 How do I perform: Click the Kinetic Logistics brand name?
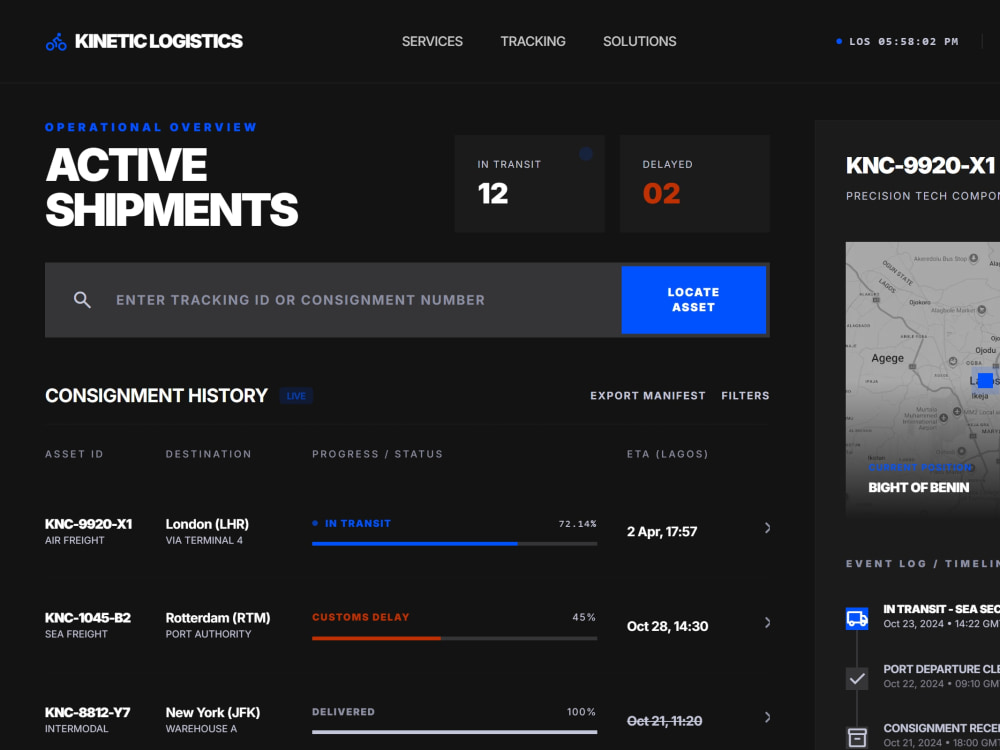pos(159,41)
